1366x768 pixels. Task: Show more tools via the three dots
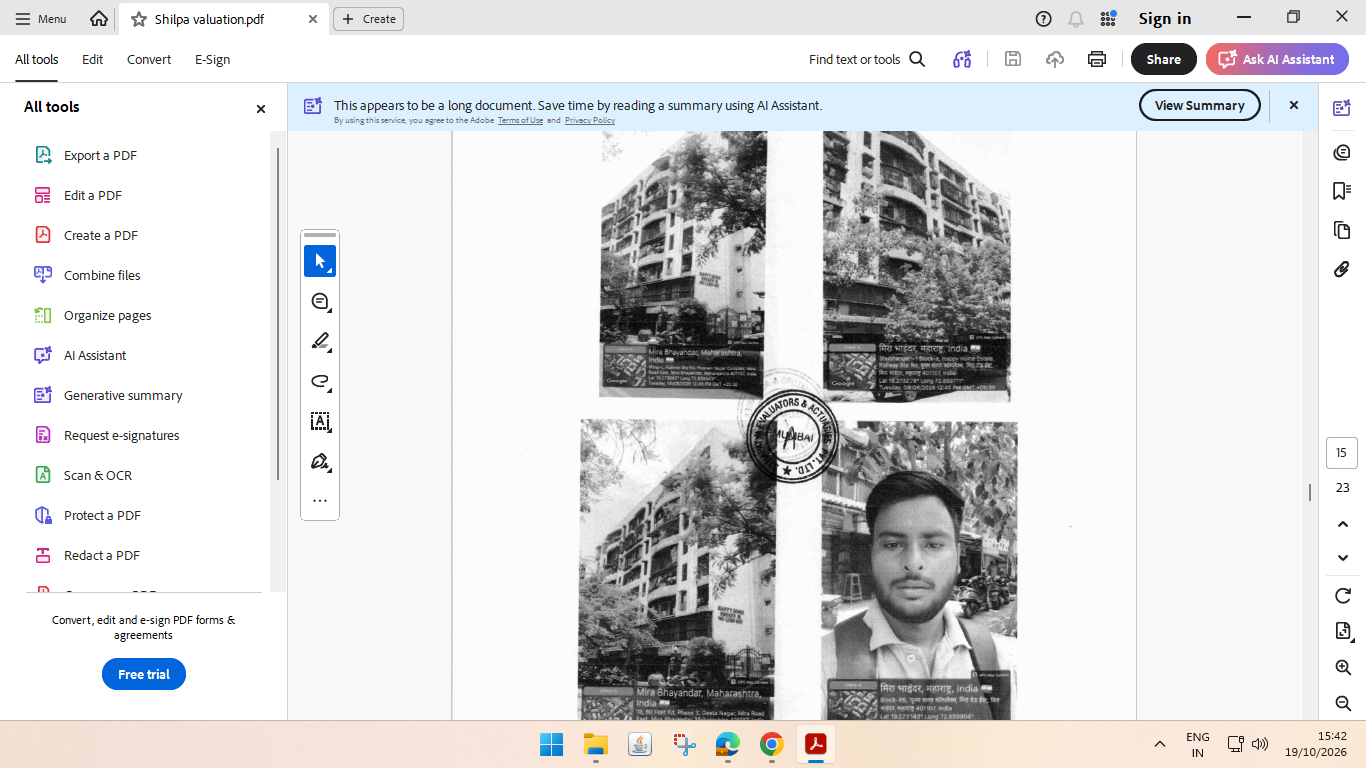pos(320,501)
